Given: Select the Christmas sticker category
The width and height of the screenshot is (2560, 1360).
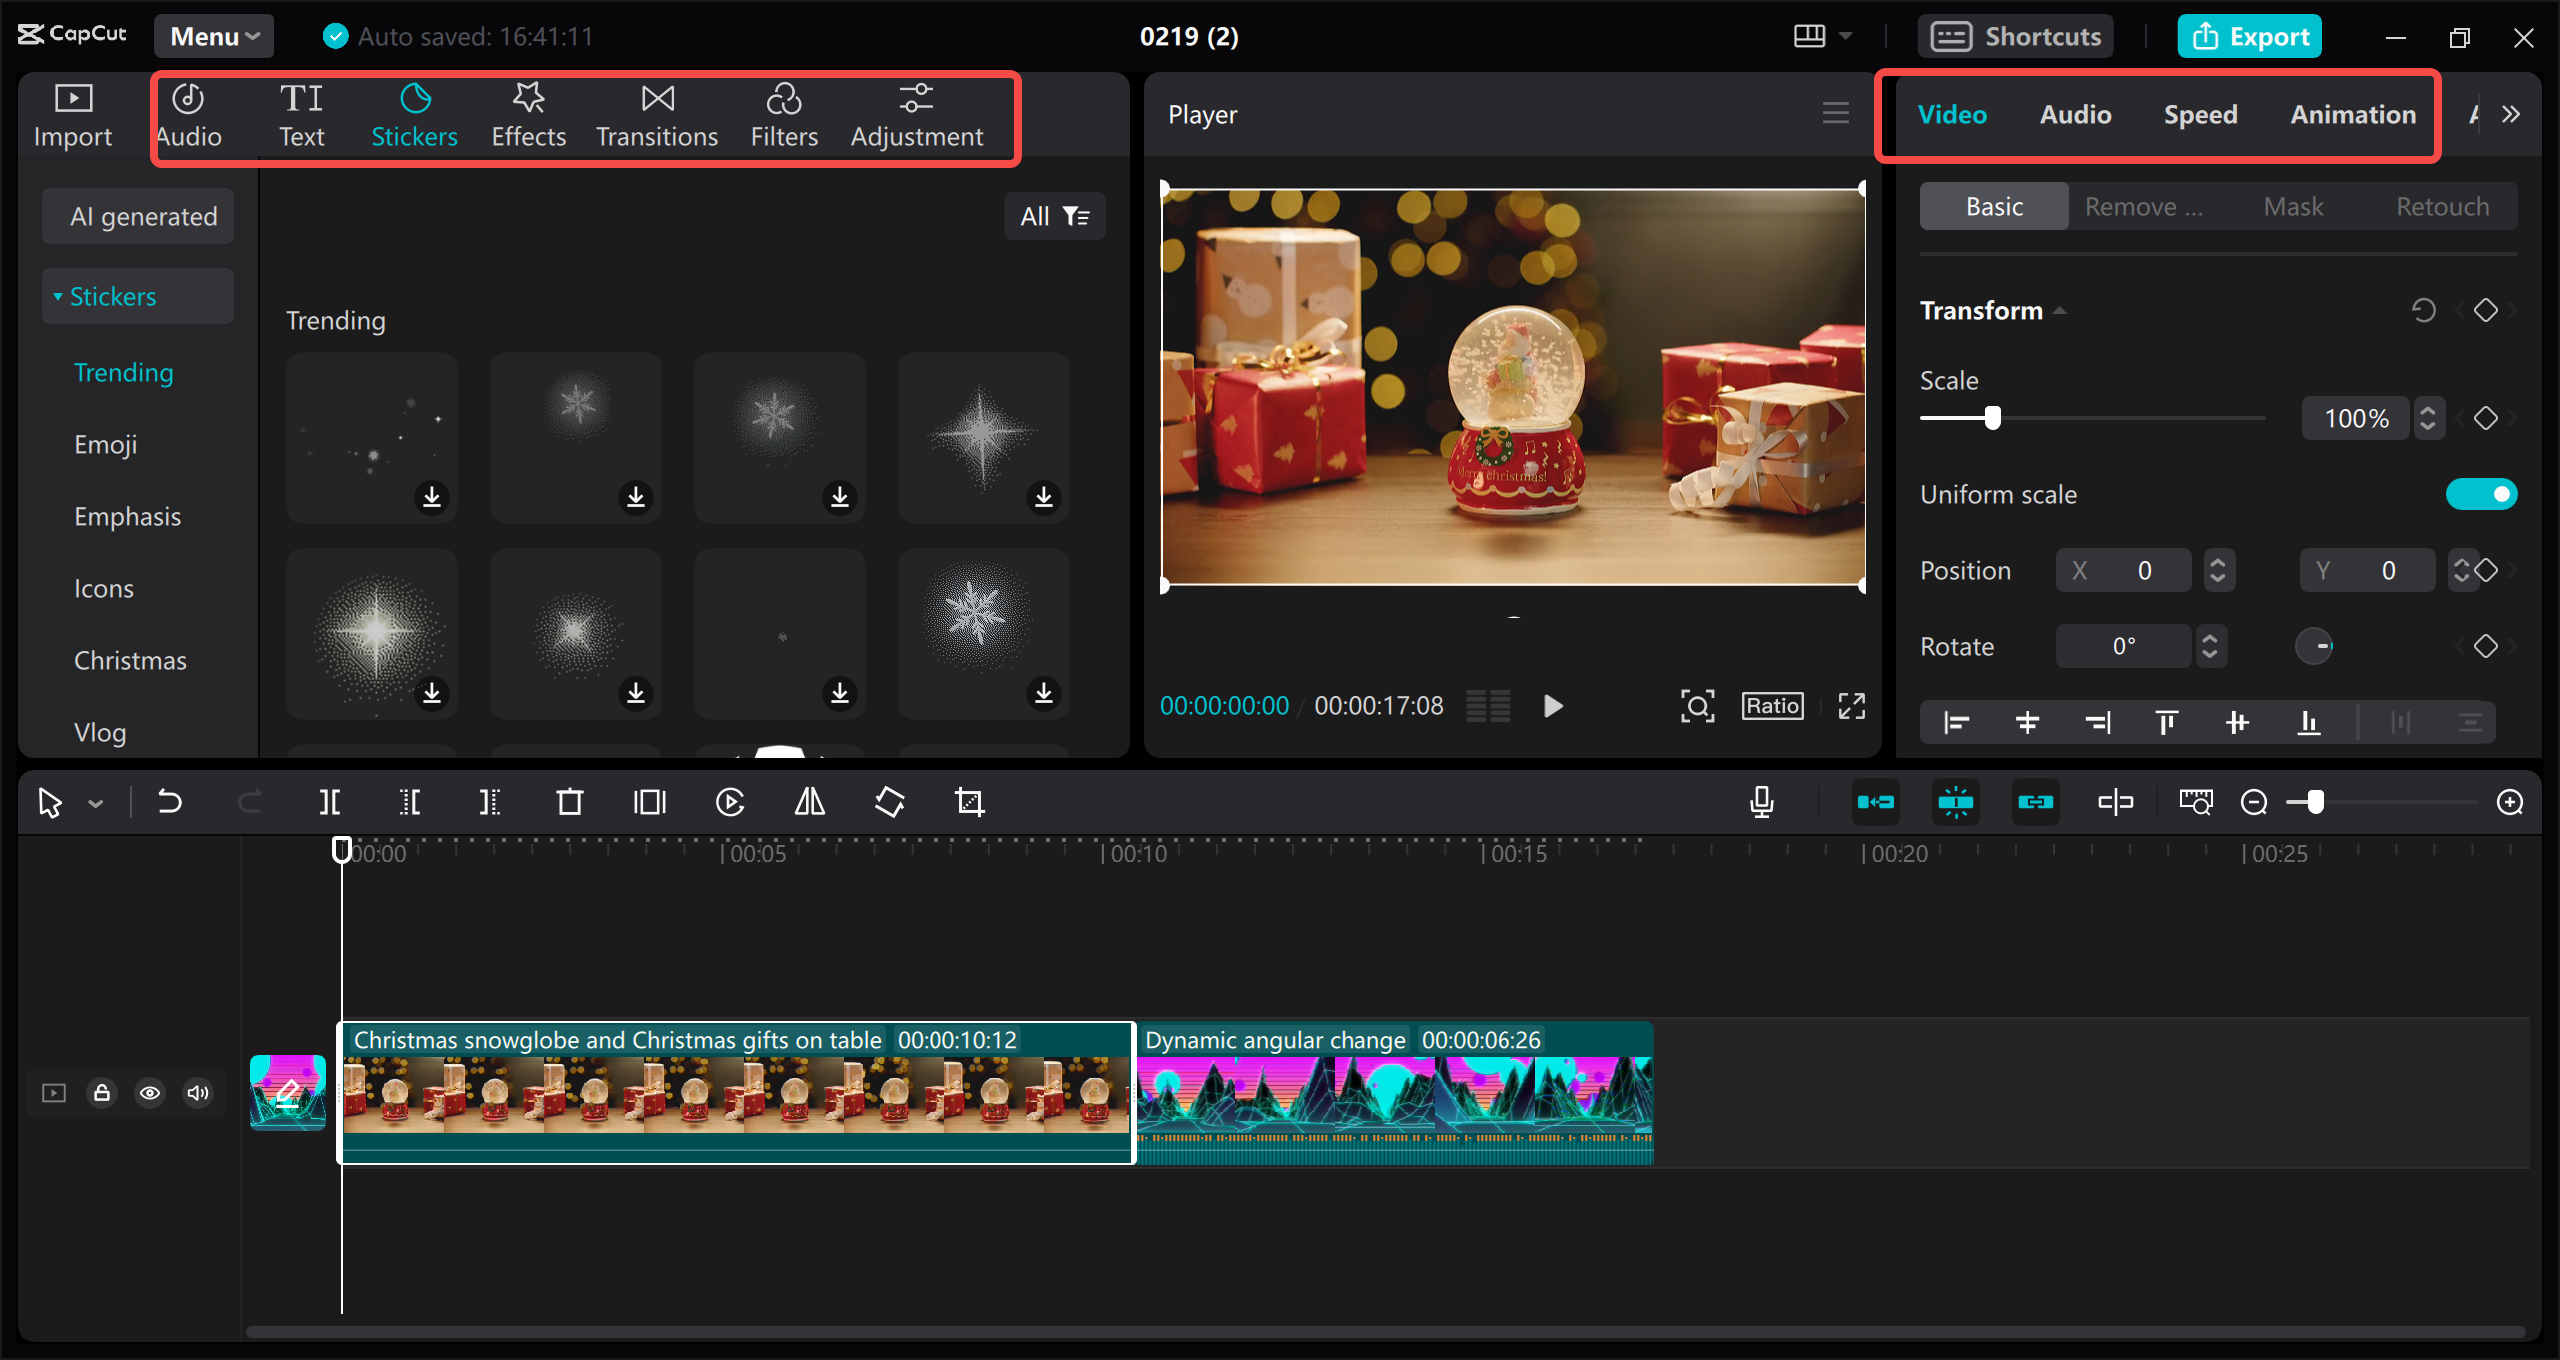Looking at the screenshot, I should (130, 659).
